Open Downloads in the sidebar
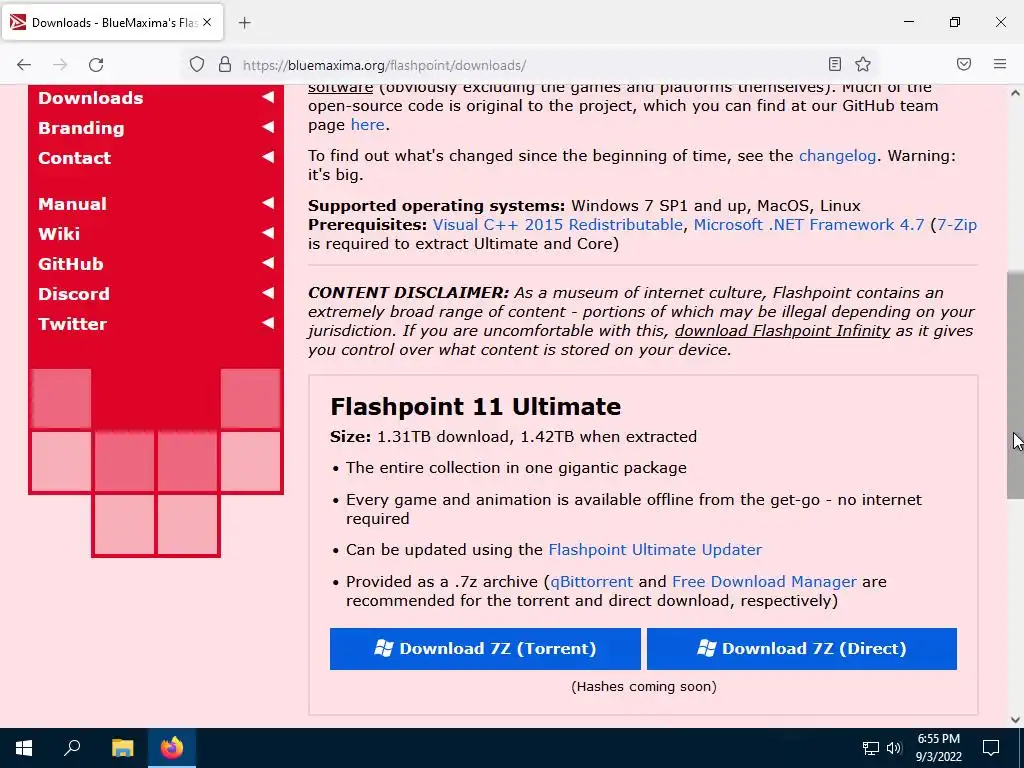Screen dimensions: 1024x768 tap(91, 98)
